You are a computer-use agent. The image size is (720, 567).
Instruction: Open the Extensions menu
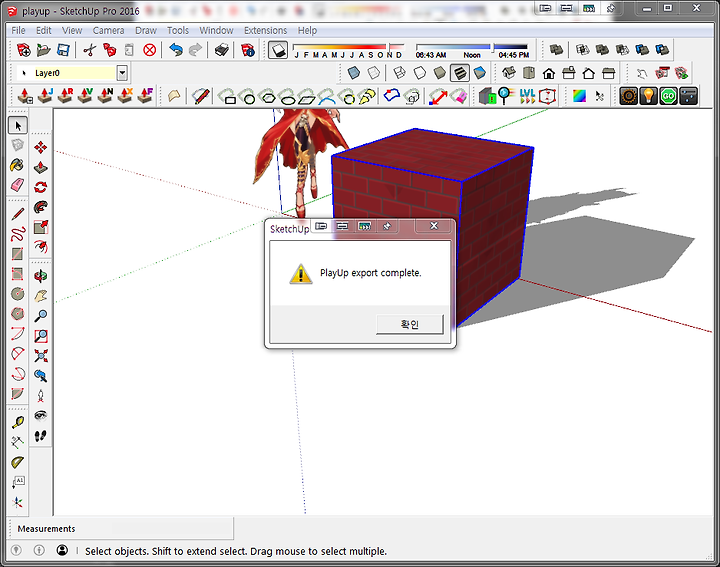(x=265, y=30)
